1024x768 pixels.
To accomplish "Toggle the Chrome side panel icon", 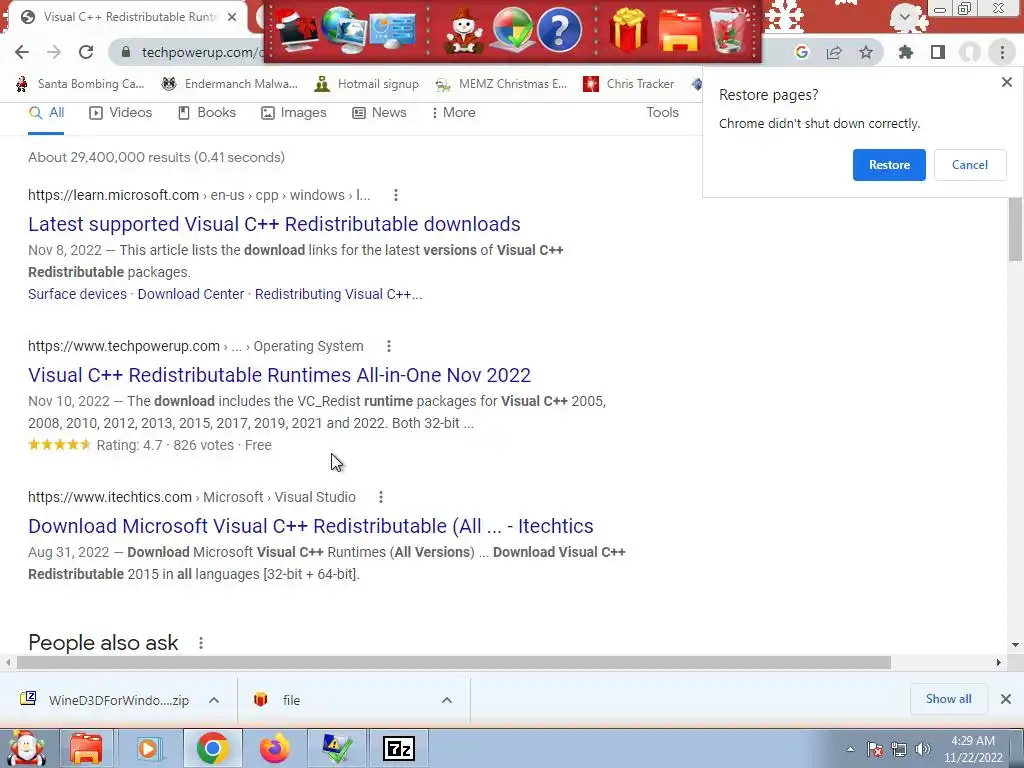I will [x=938, y=52].
